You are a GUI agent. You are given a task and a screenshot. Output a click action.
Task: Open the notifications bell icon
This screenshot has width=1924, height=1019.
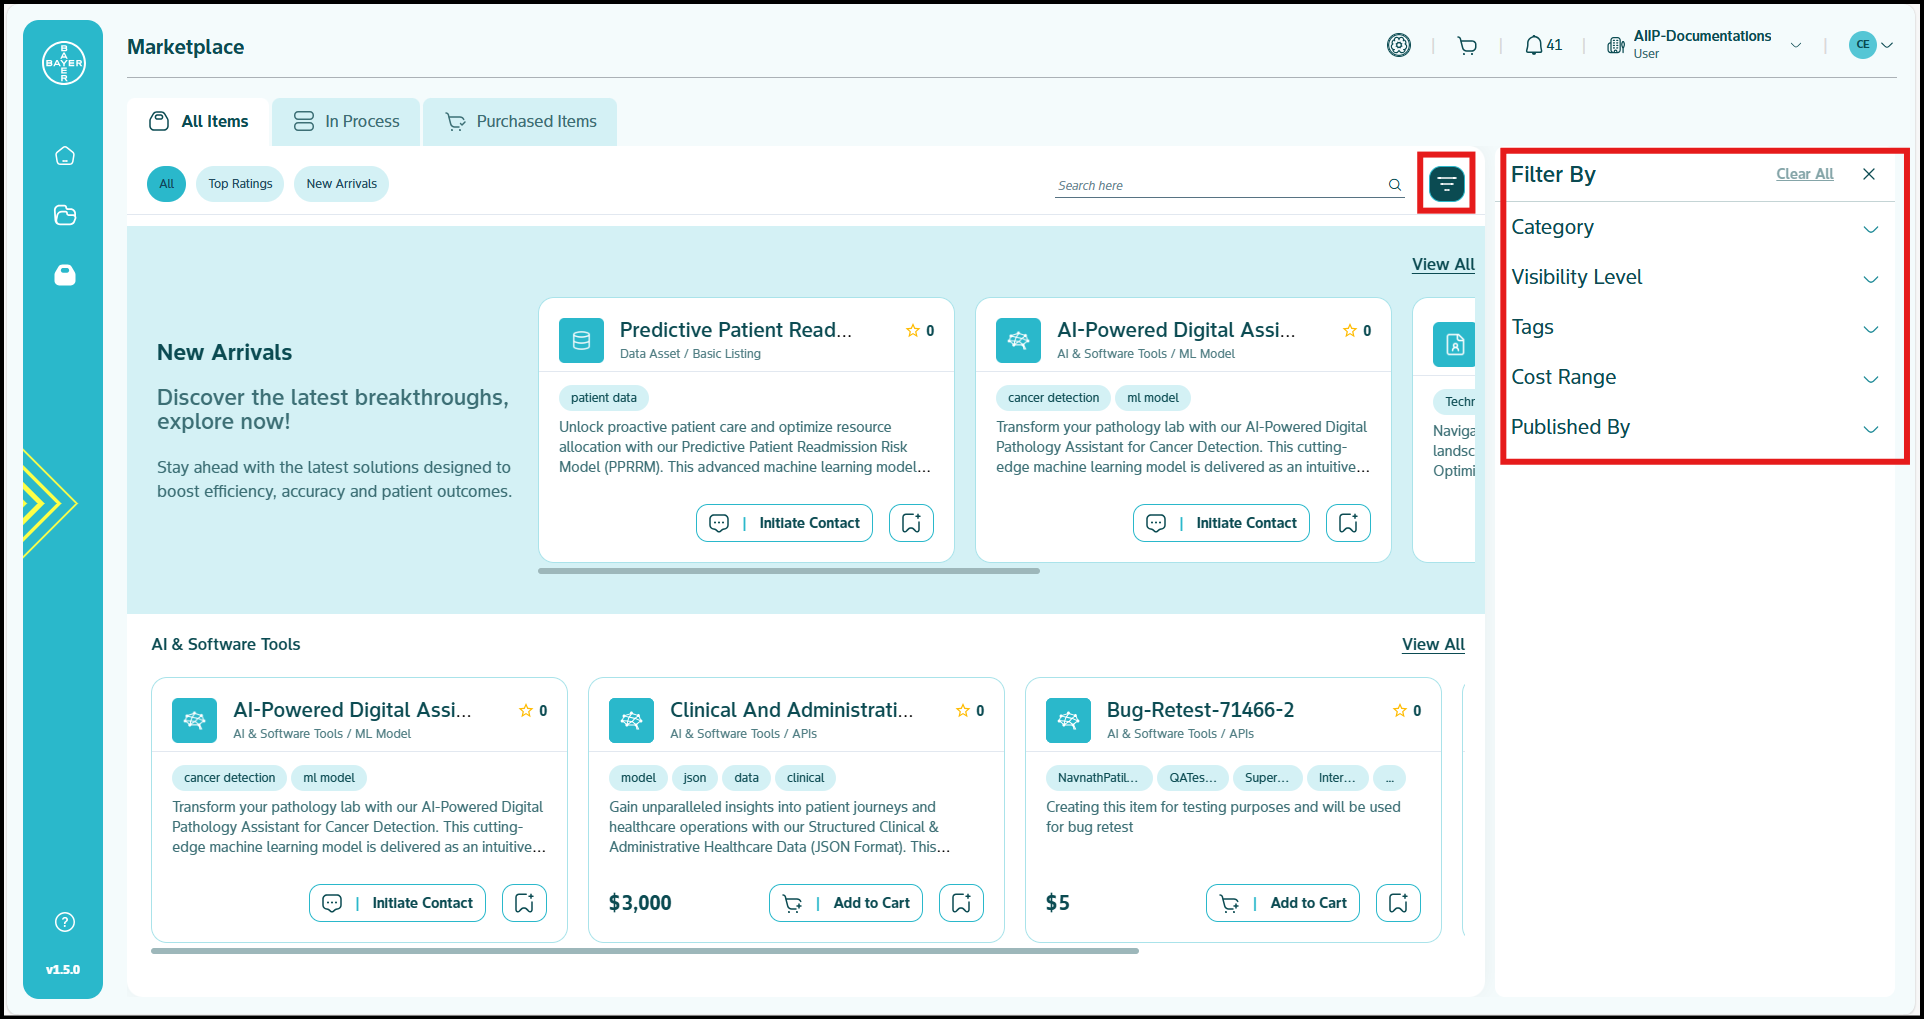(x=1533, y=46)
